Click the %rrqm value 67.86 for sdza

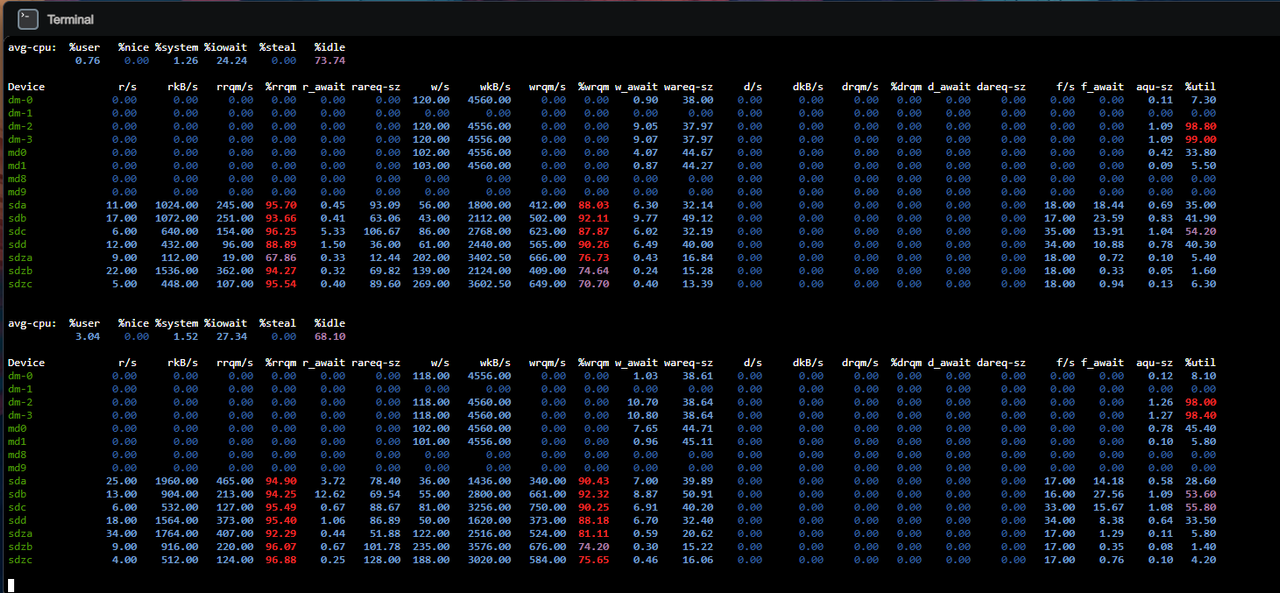[281, 258]
